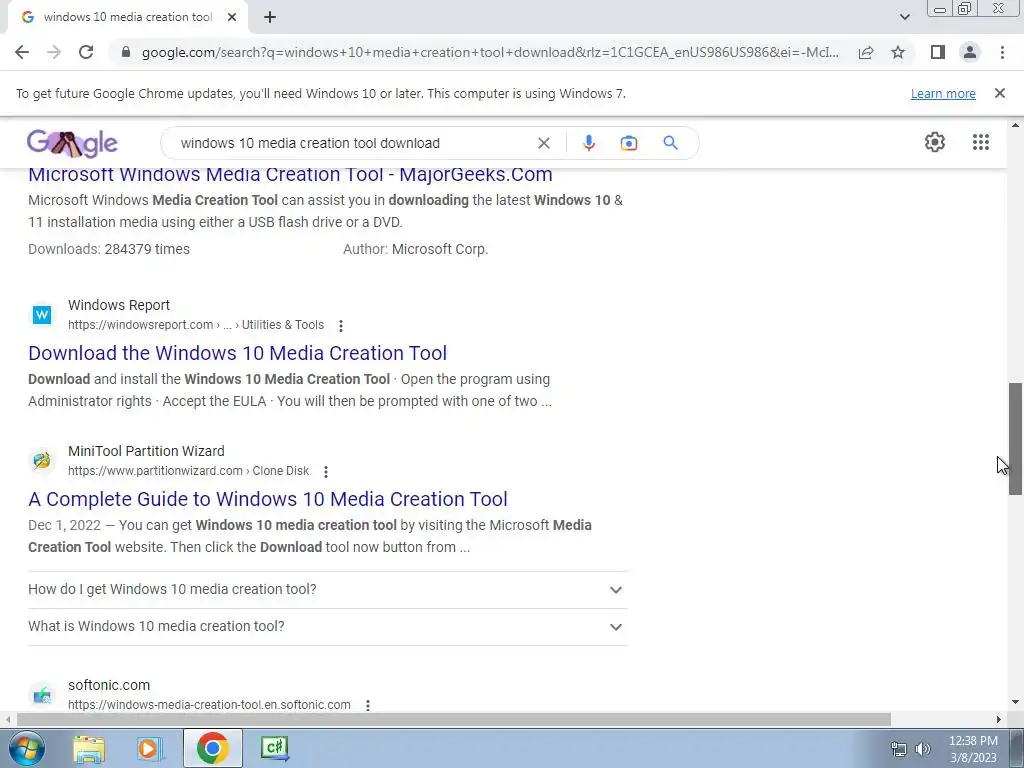Open more options for the Windows Report result

coord(340,325)
